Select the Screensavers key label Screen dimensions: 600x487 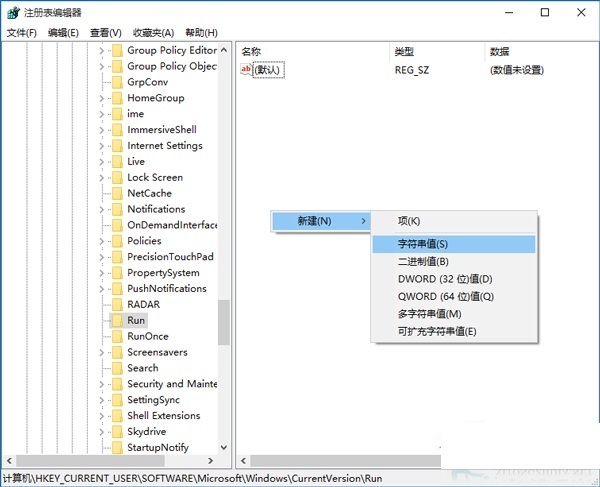pos(157,352)
